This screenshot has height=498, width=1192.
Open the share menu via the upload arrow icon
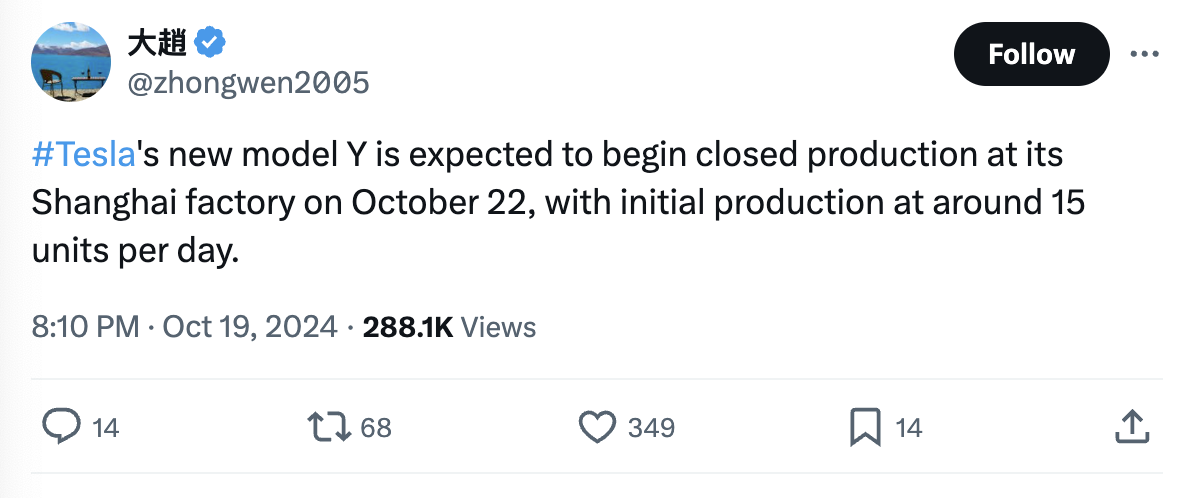1128,428
